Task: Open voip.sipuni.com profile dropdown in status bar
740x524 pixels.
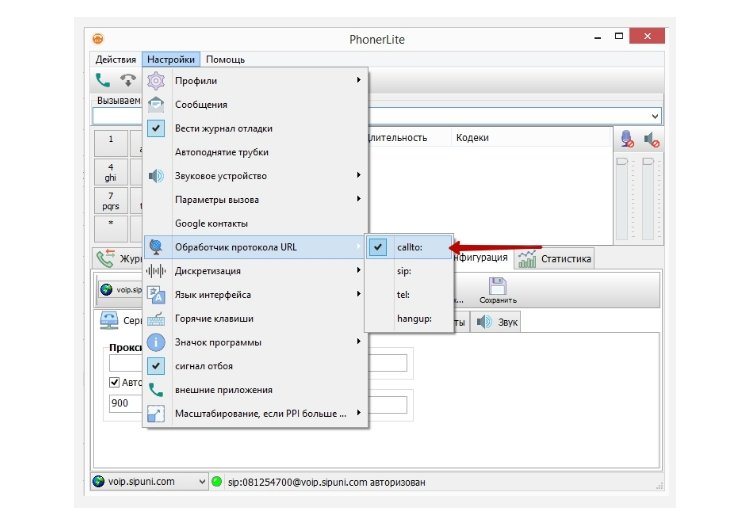Action: click(x=149, y=482)
